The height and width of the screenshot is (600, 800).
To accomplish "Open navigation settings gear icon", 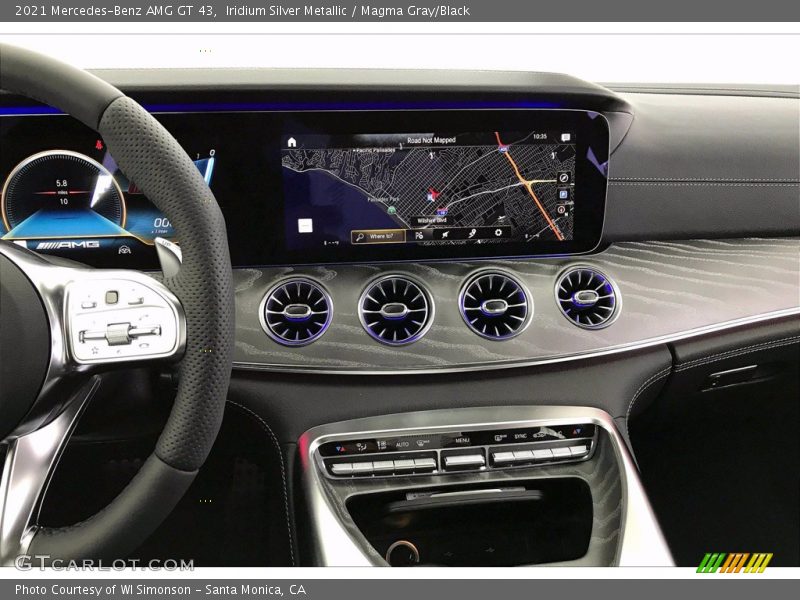I will tap(498, 233).
